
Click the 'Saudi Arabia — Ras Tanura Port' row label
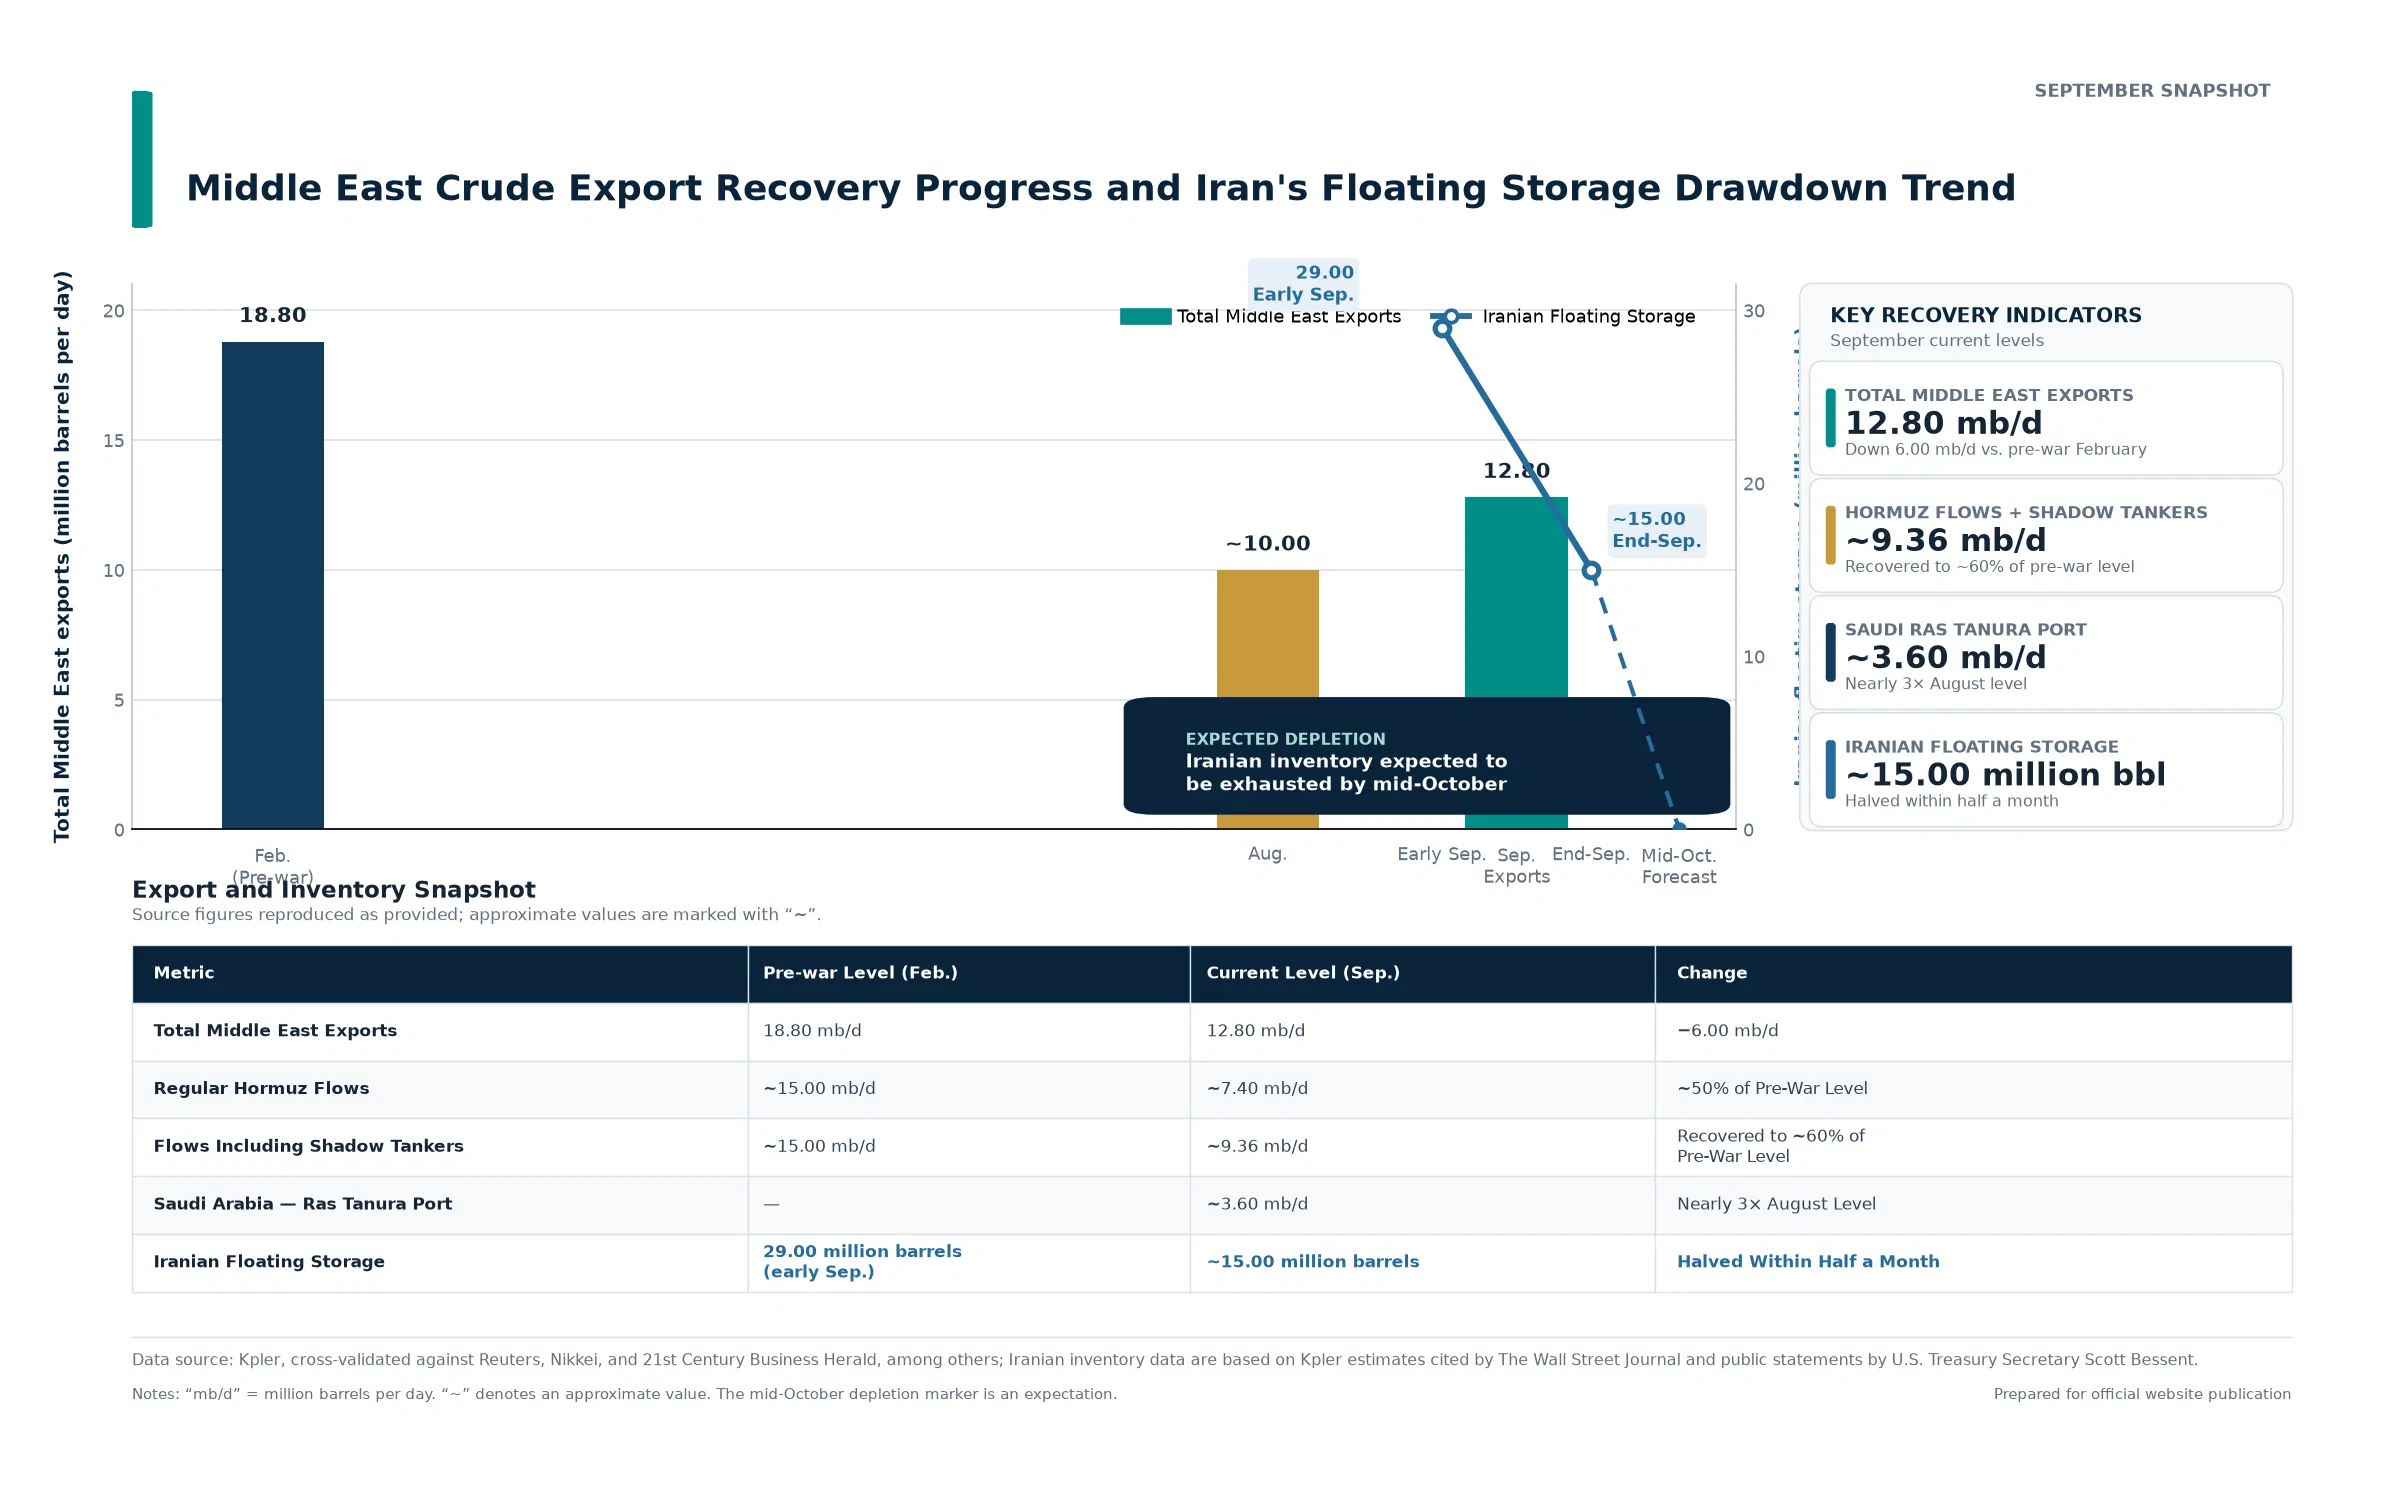303,1204
